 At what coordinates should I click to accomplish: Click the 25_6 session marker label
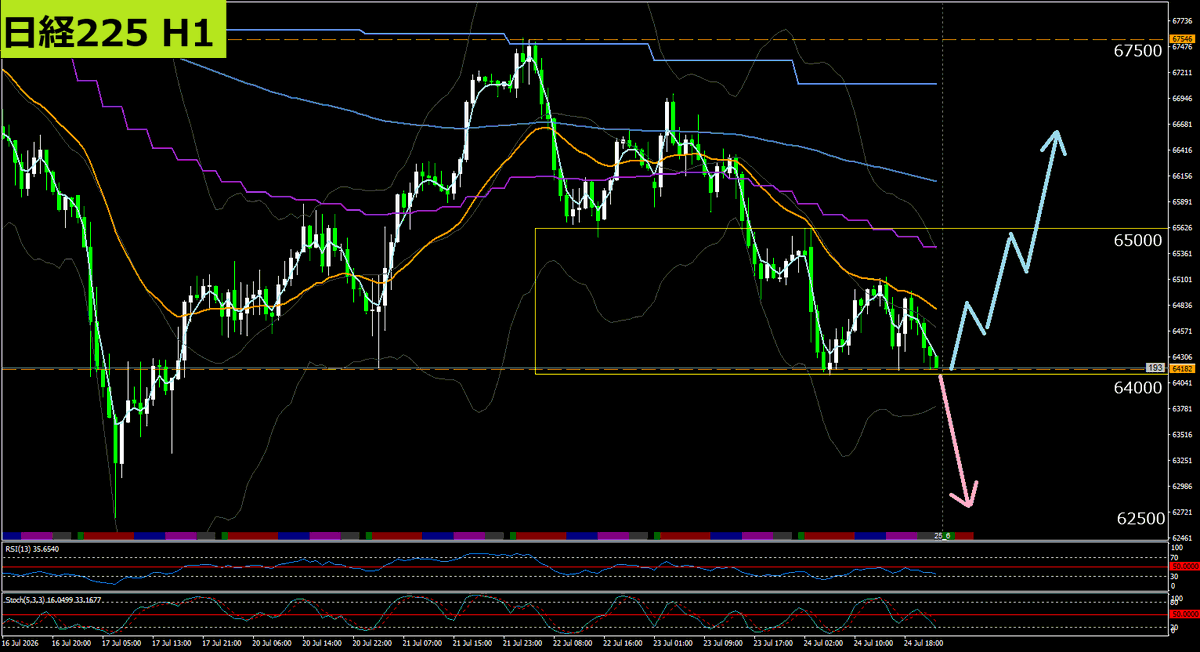coord(941,537)
